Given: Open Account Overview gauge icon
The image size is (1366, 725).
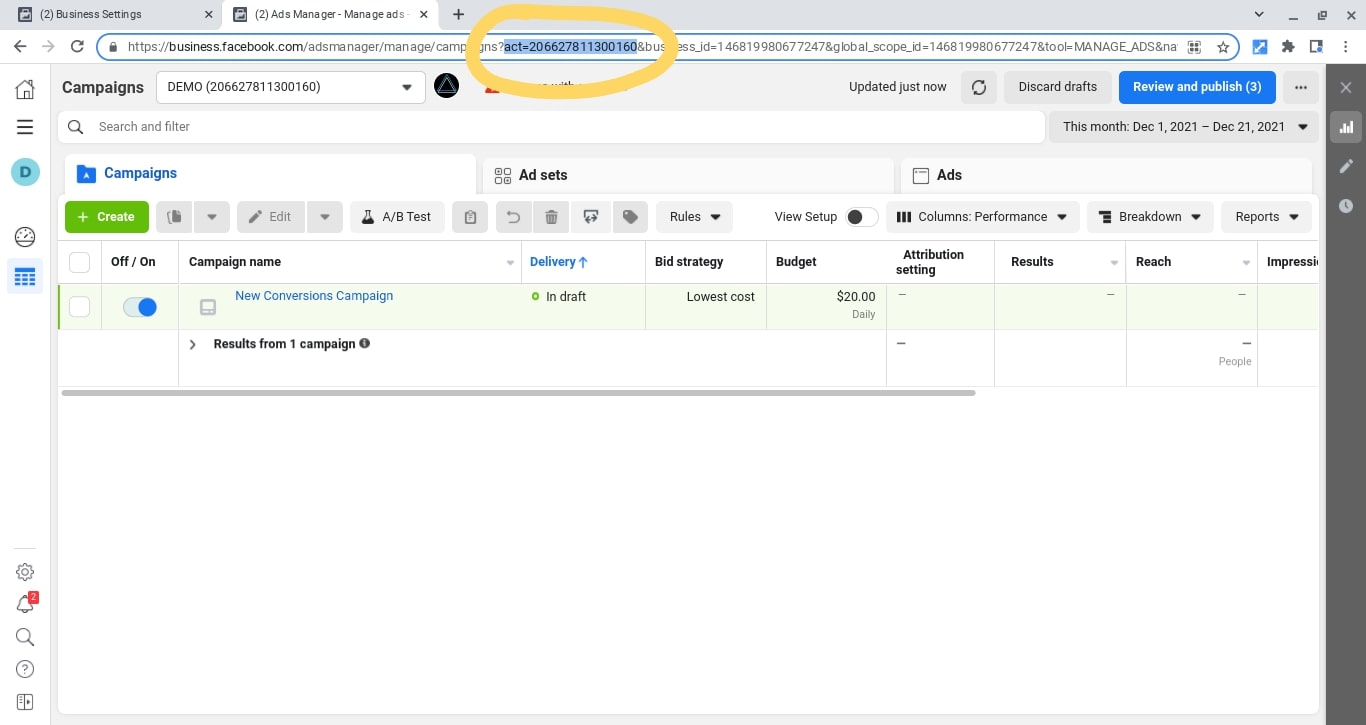Looking at the screenshot, I should pos(25,237).
